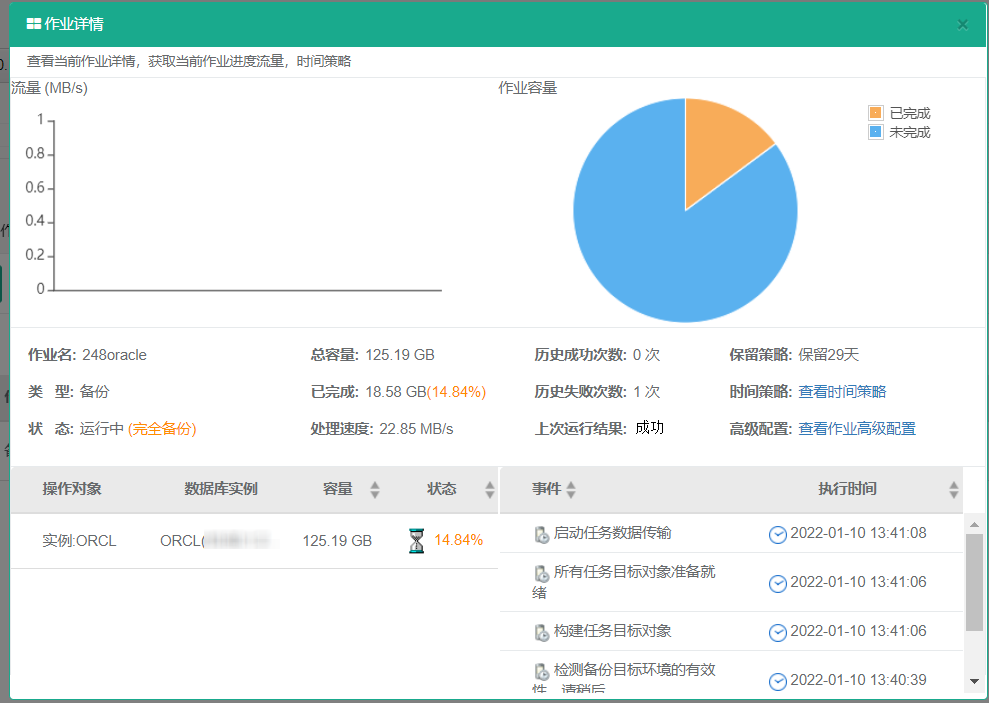The height and width of the screenshot is (703, 989).
Task: Click the event icon beside 所有任务目标对象准备就绪
Action: tap(541, 573)
